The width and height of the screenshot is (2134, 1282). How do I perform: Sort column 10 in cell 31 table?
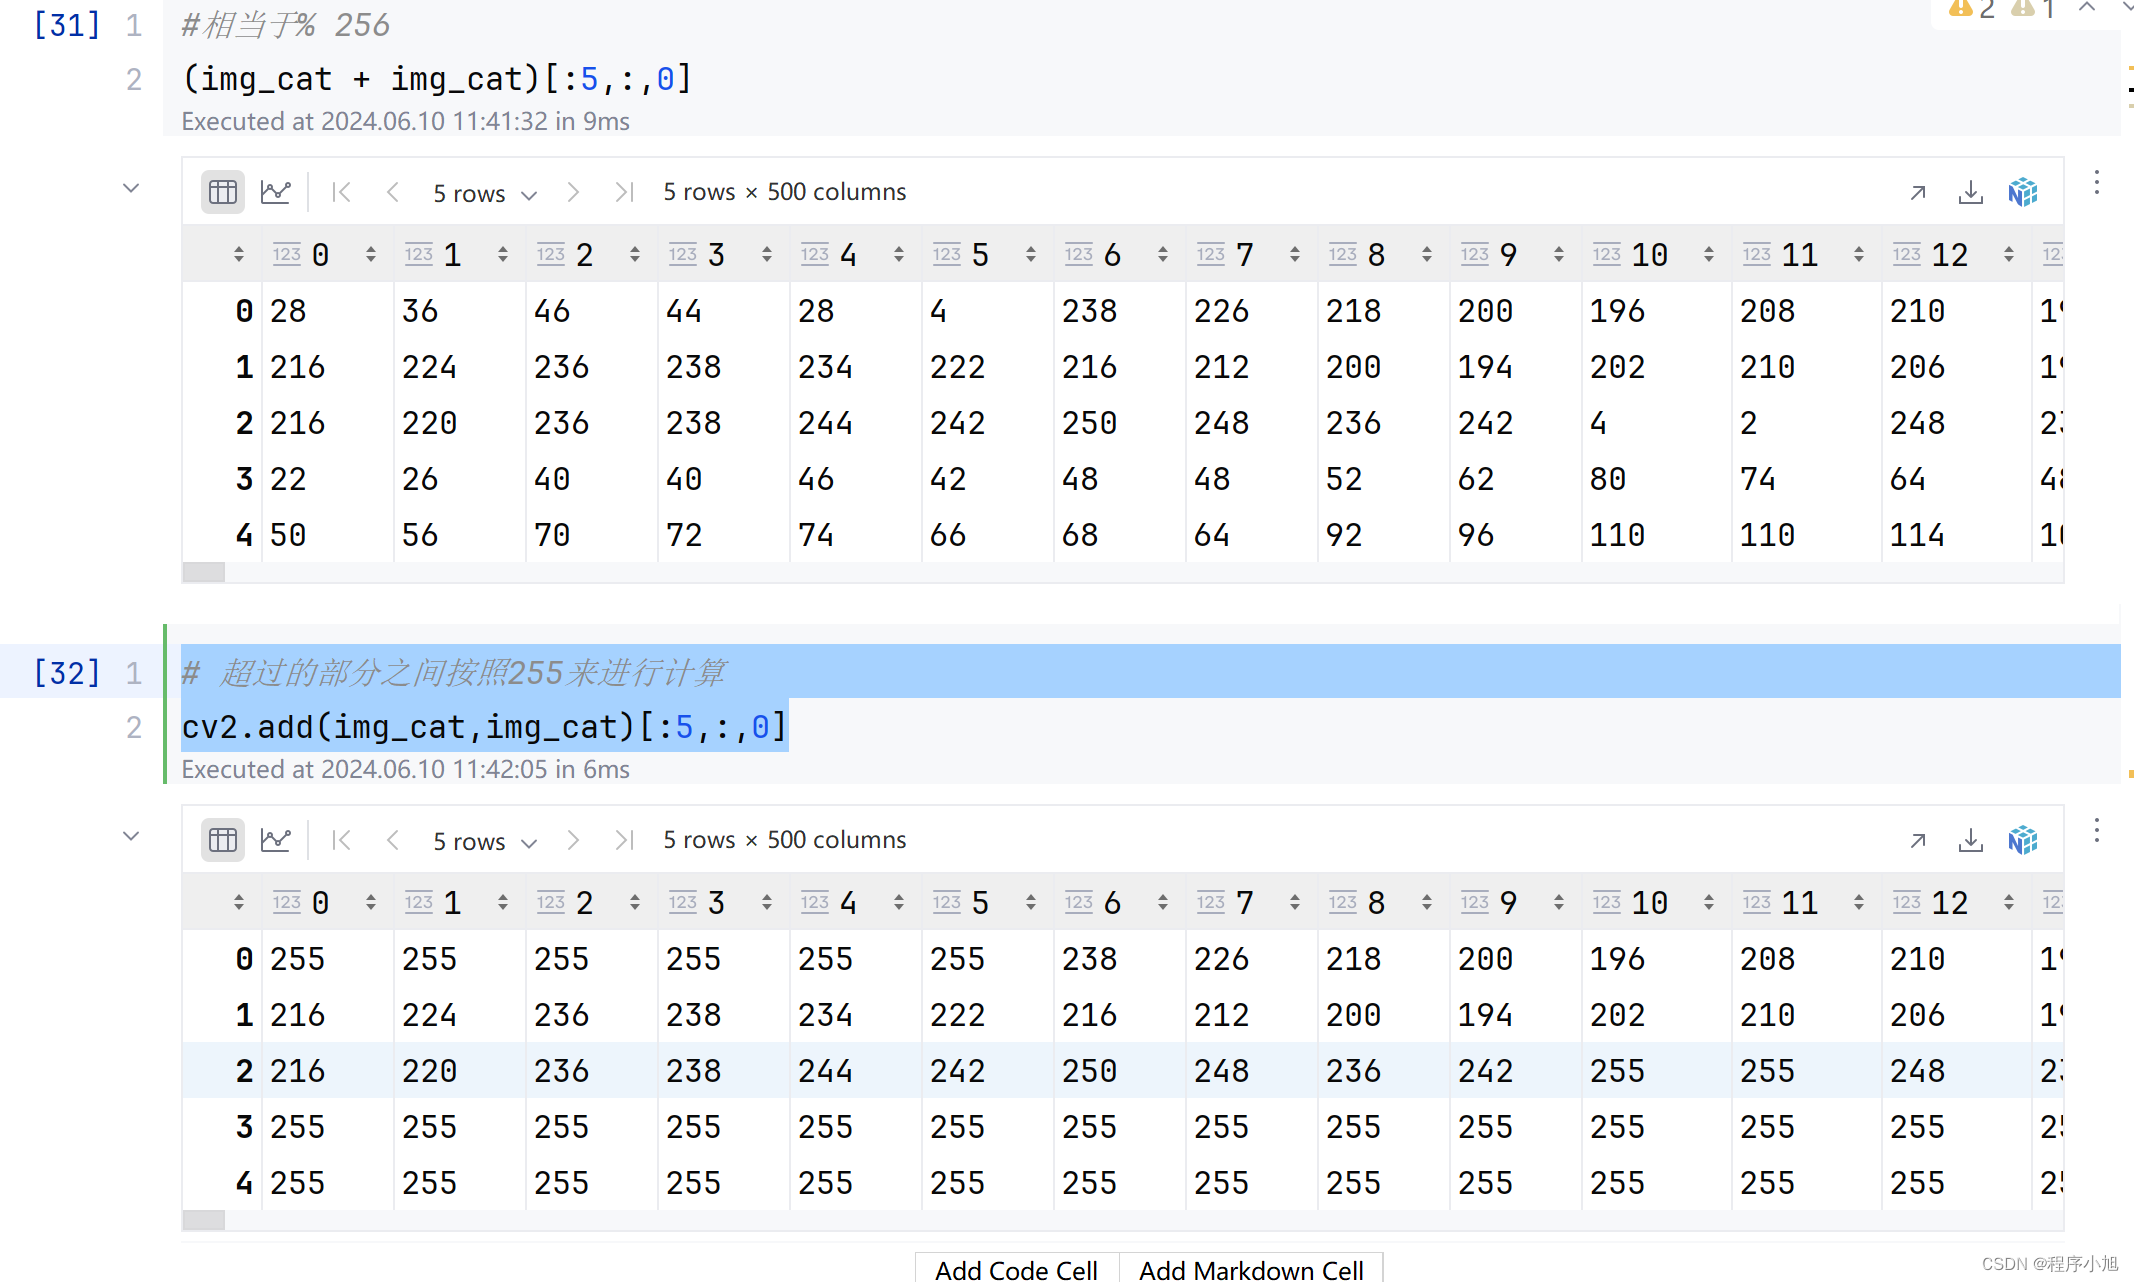[x=1709, y=255]
